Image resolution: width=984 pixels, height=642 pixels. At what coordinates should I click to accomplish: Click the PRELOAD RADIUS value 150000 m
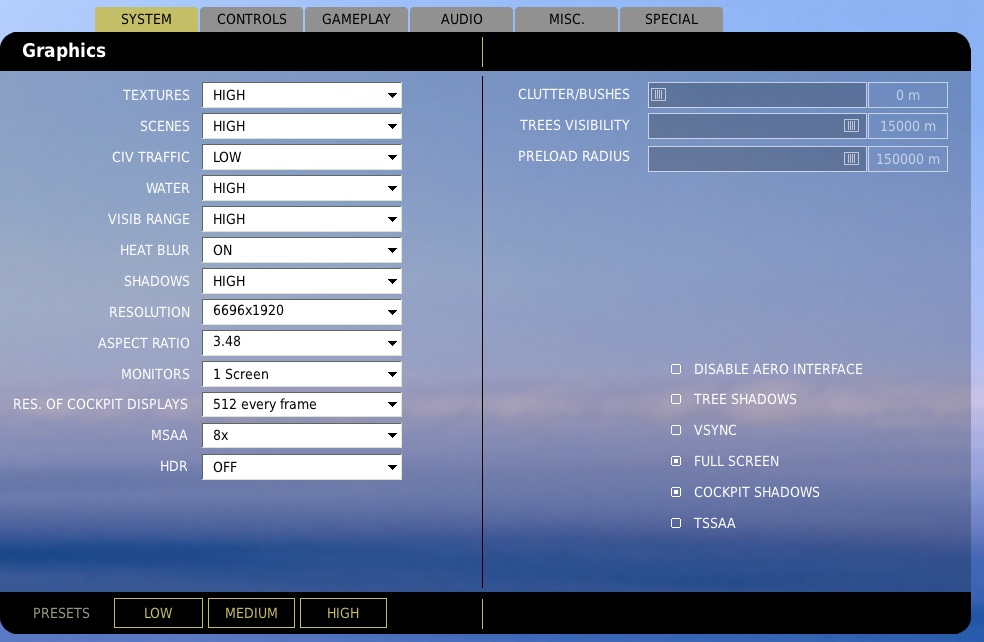907,159
